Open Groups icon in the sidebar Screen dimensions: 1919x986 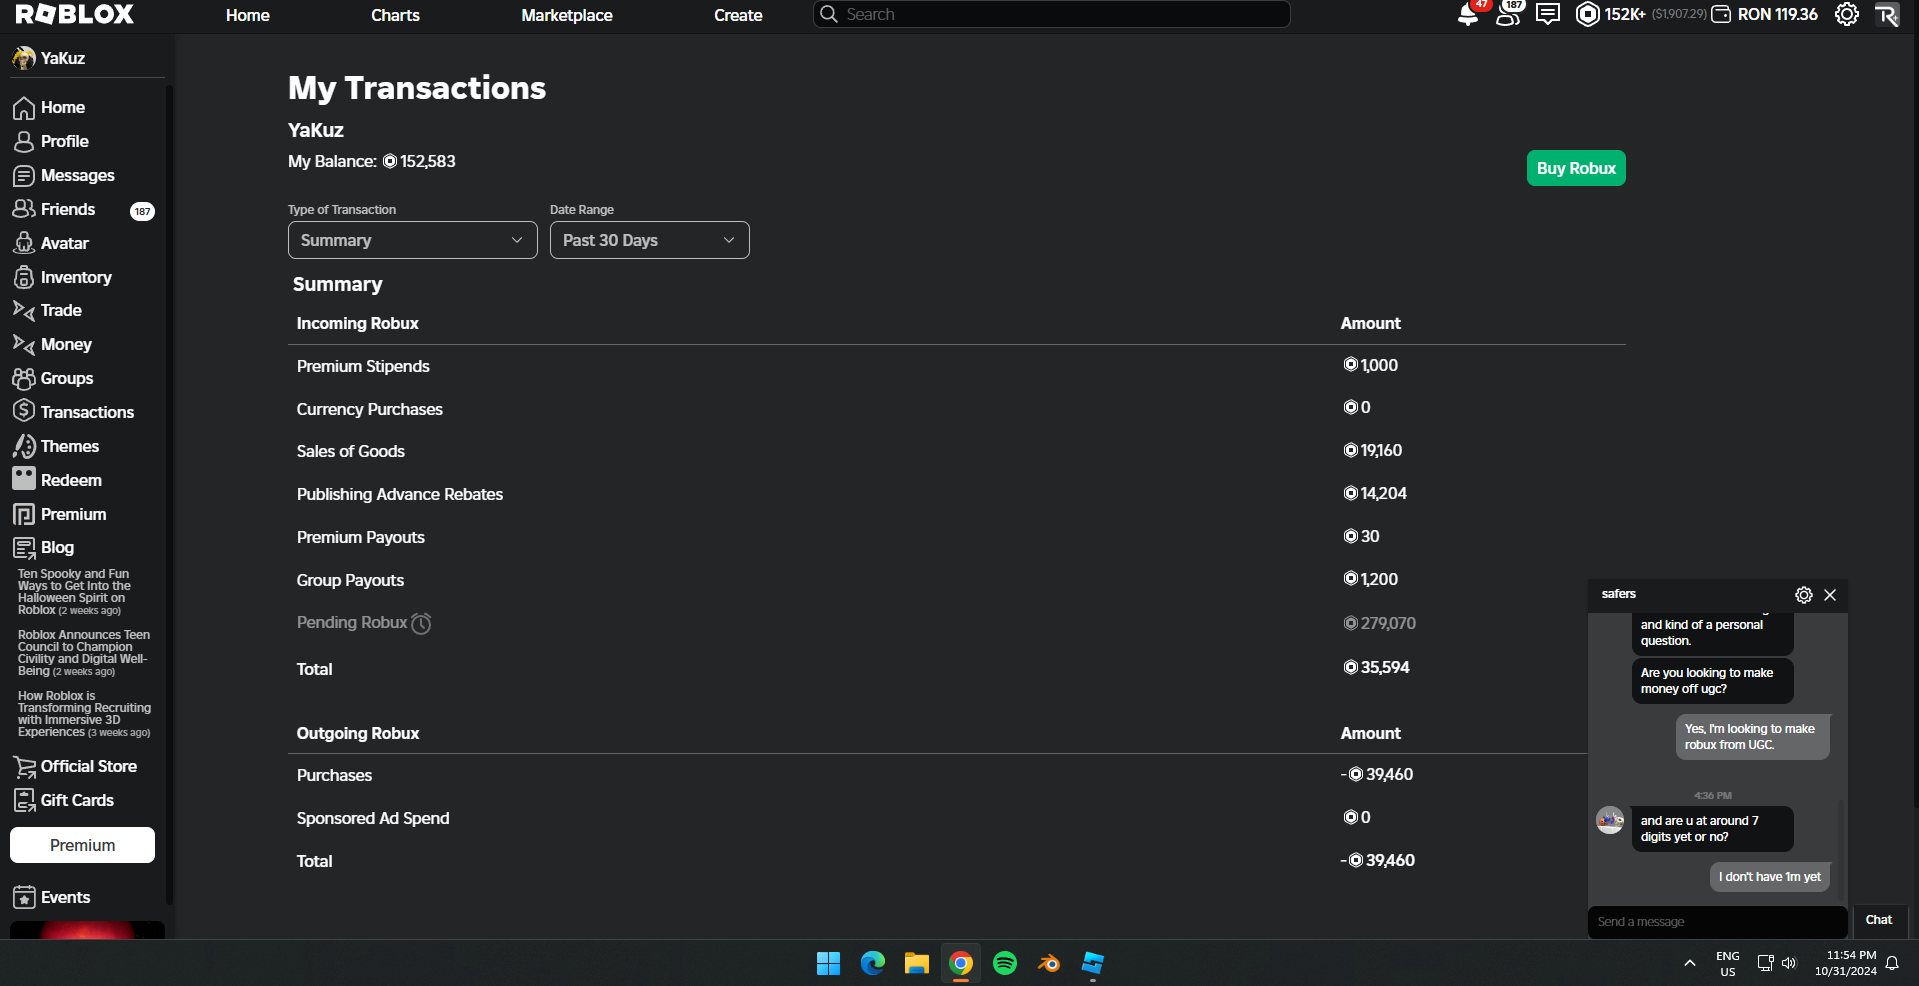(x=24, y=379)
